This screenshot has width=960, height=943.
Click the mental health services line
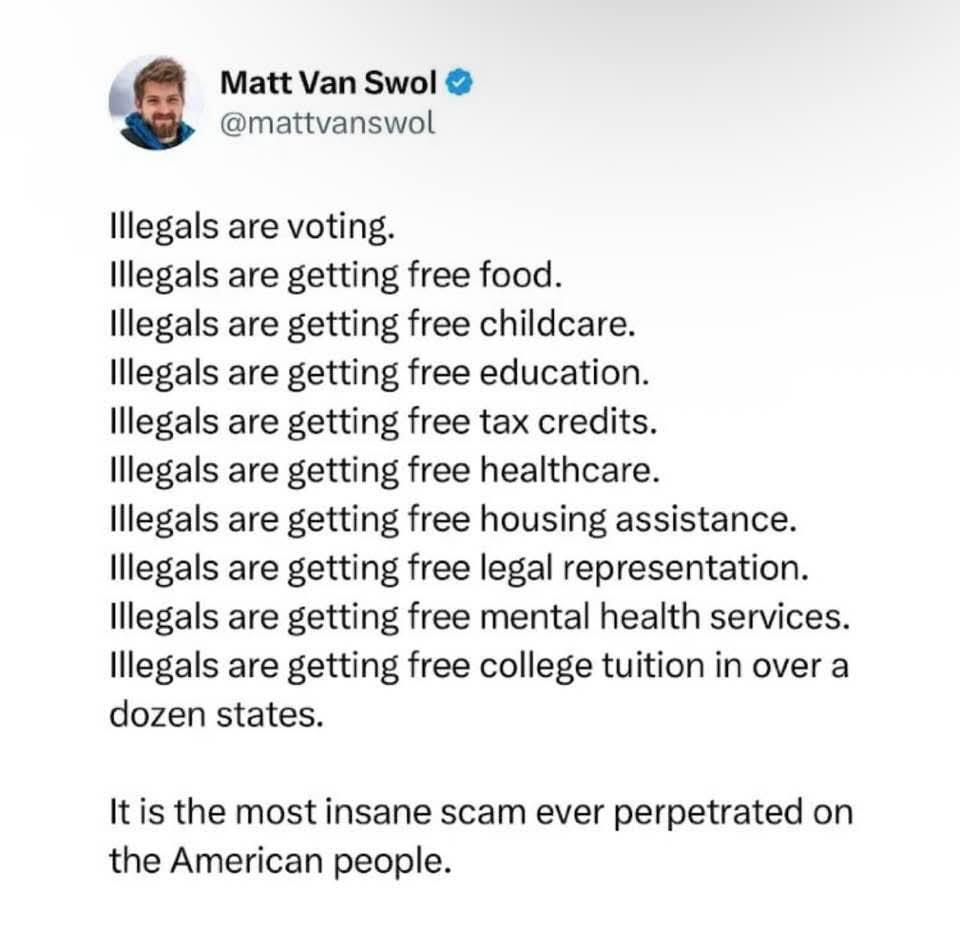pyautogui.click(x=479, y=618)
